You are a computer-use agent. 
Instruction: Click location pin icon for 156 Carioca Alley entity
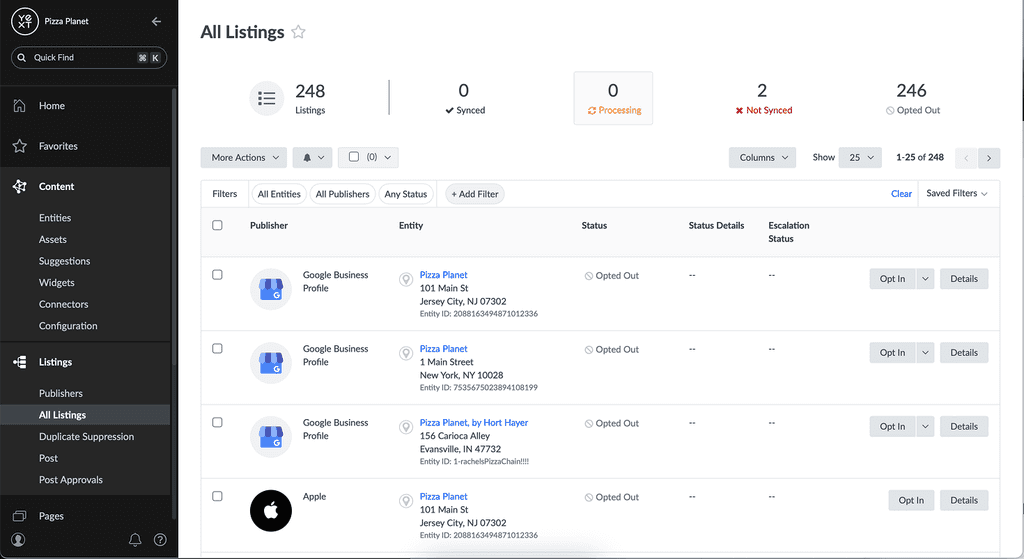(406, 427)
